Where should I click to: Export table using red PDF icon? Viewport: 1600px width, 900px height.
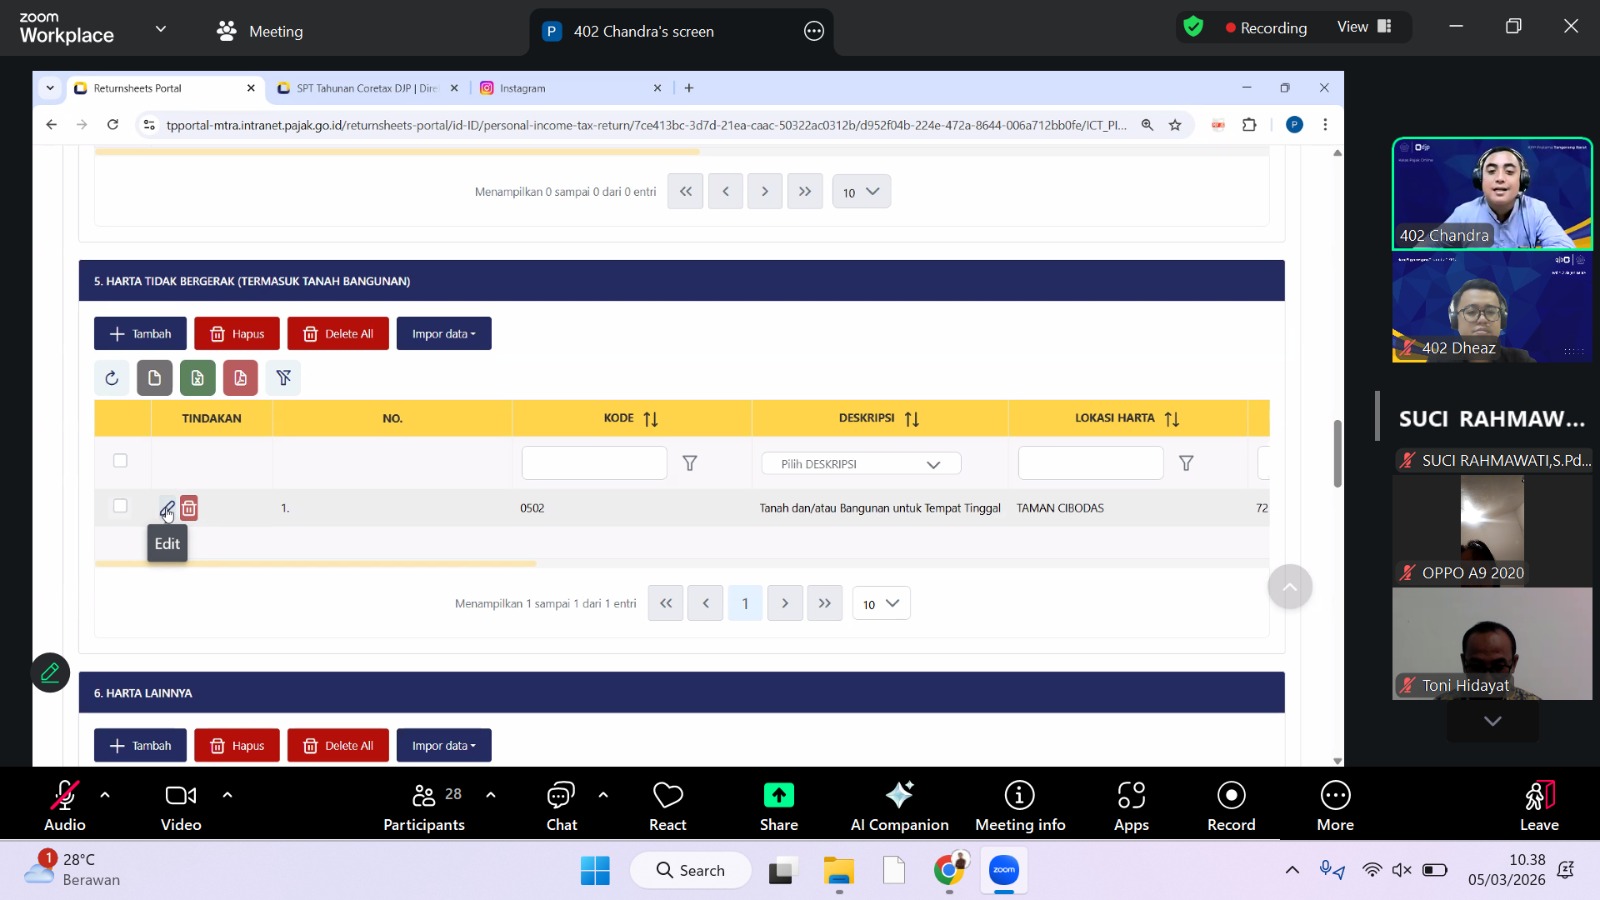point(240,378)
